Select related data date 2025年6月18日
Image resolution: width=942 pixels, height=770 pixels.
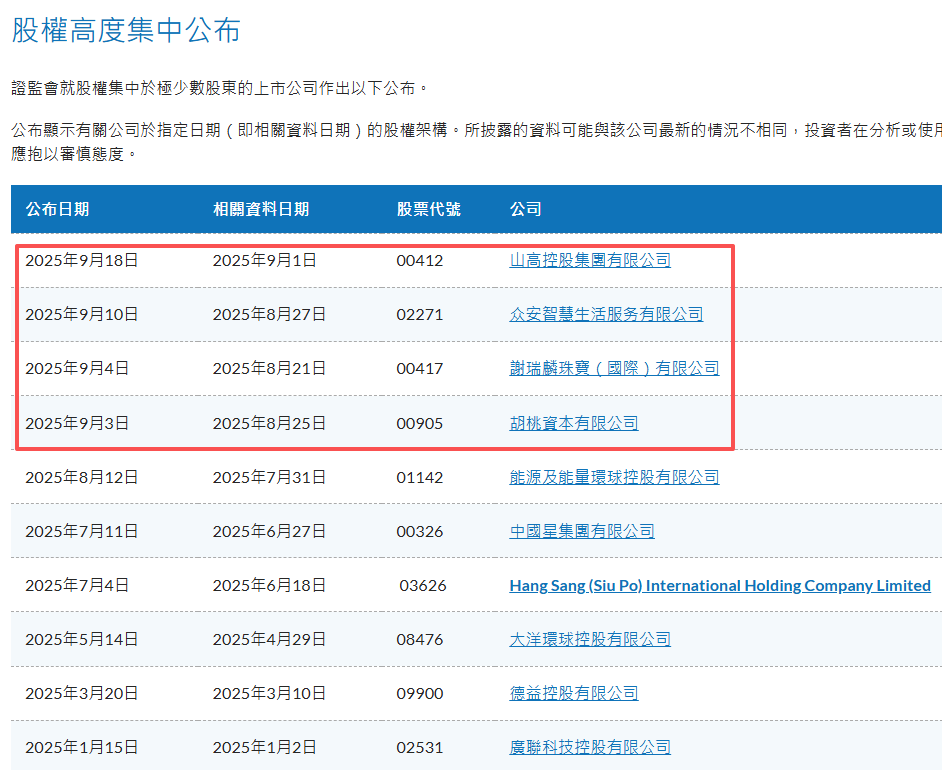point(269,586)
